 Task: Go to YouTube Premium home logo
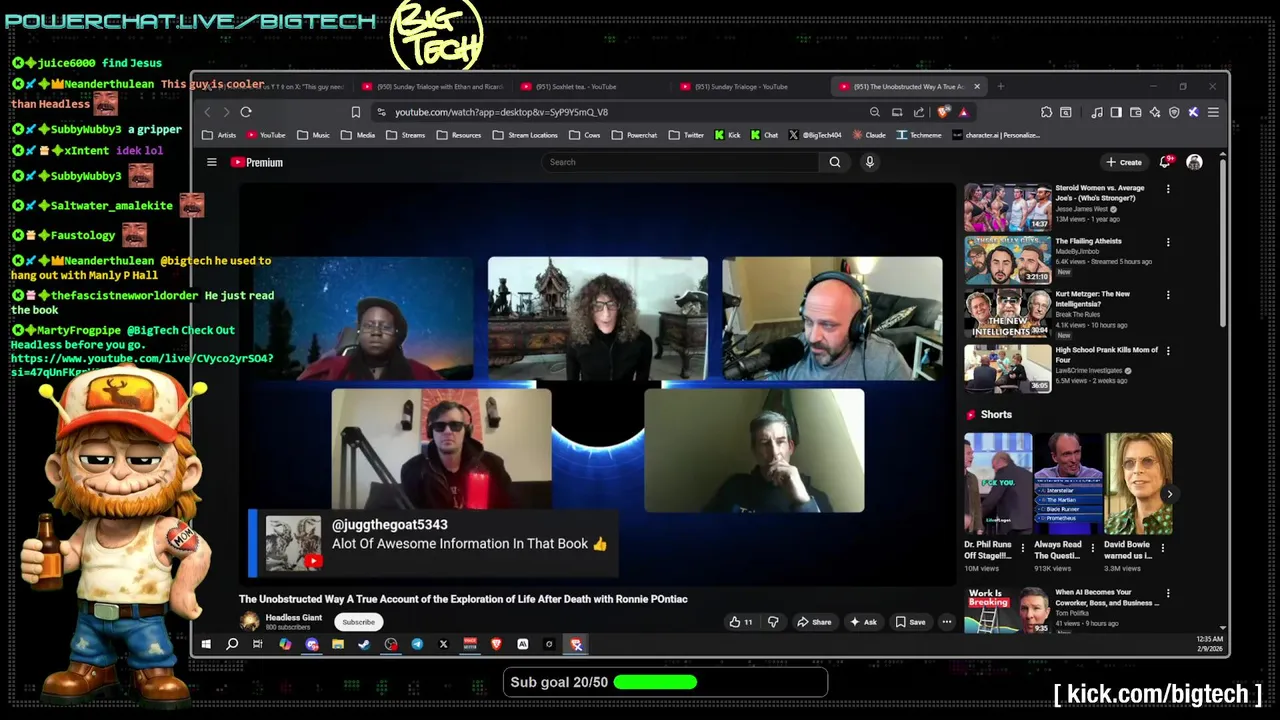click(x=257, y=162)
